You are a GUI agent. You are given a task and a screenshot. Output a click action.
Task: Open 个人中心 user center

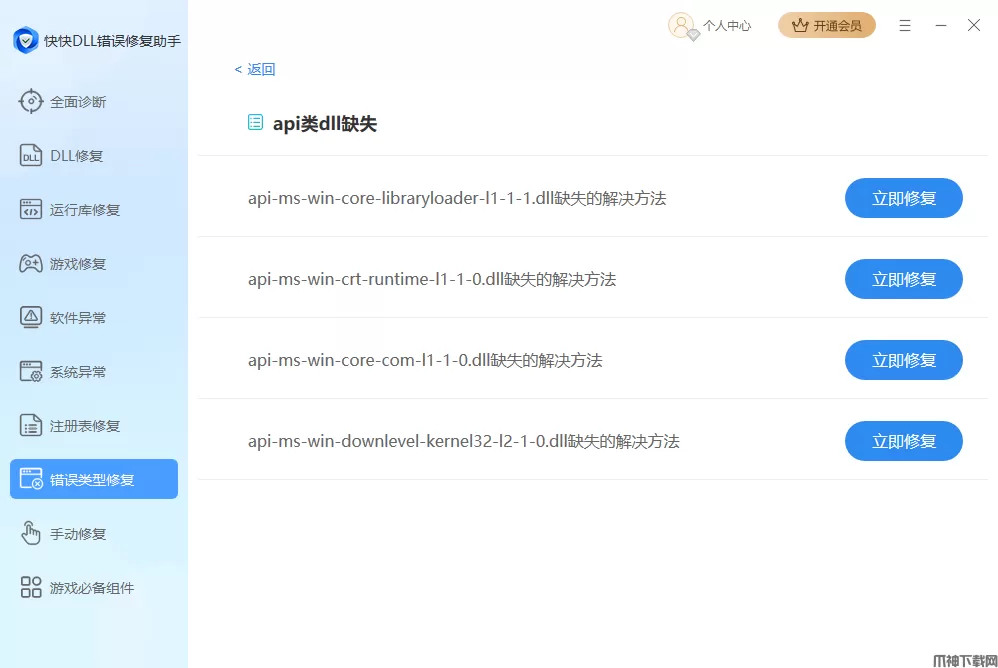click(x=726, y=26)
